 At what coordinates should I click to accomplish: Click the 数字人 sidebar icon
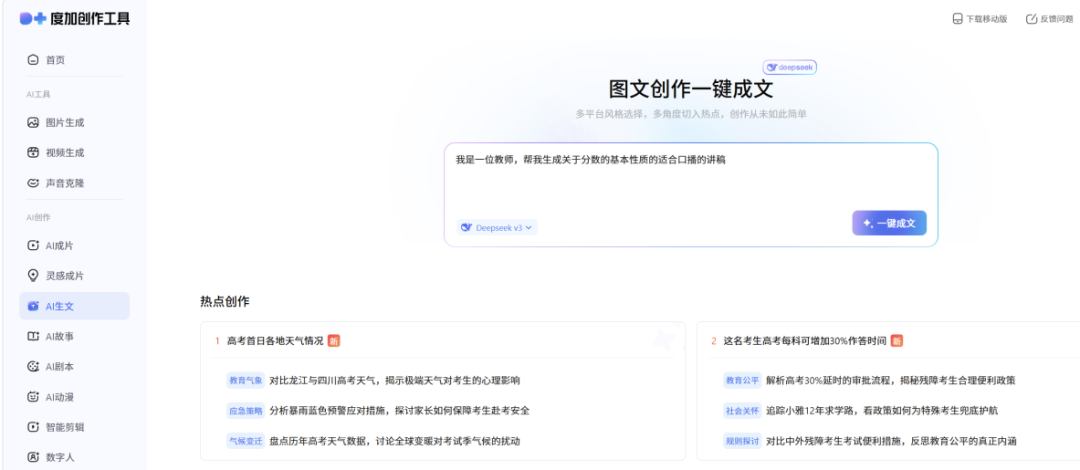coord(32,457)
